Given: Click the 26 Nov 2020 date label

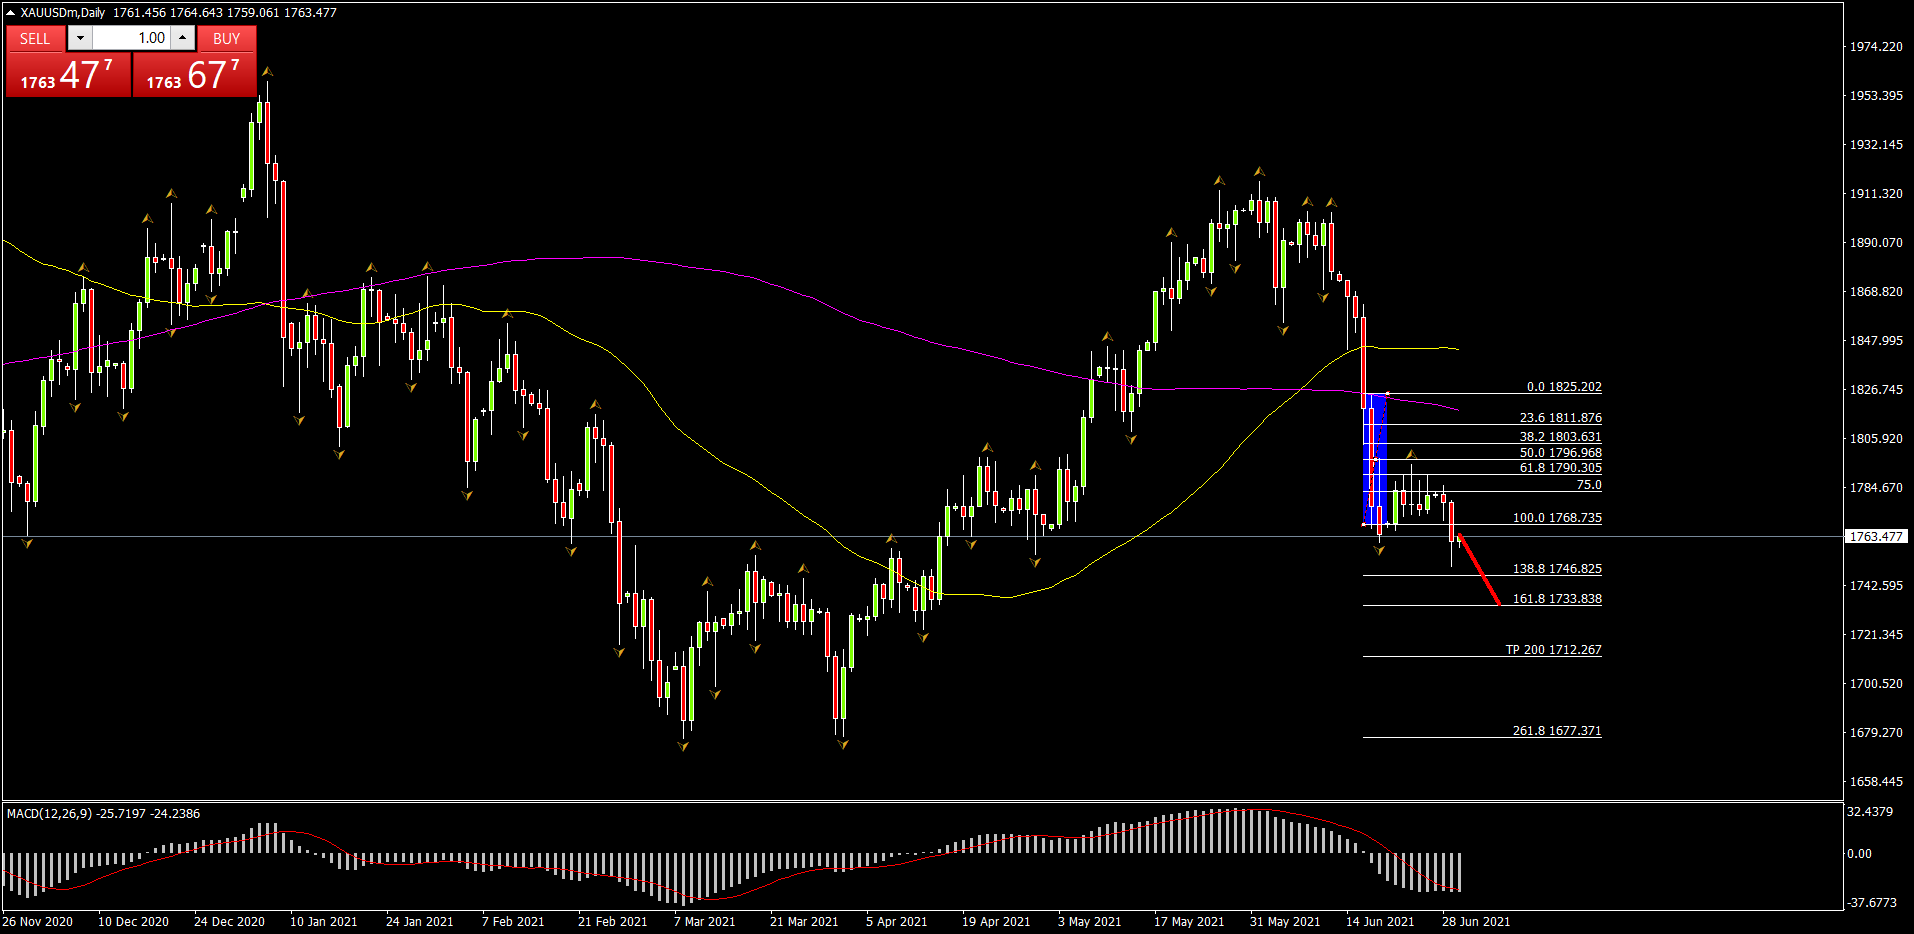Looking at the screenshot, I should 38,922.
